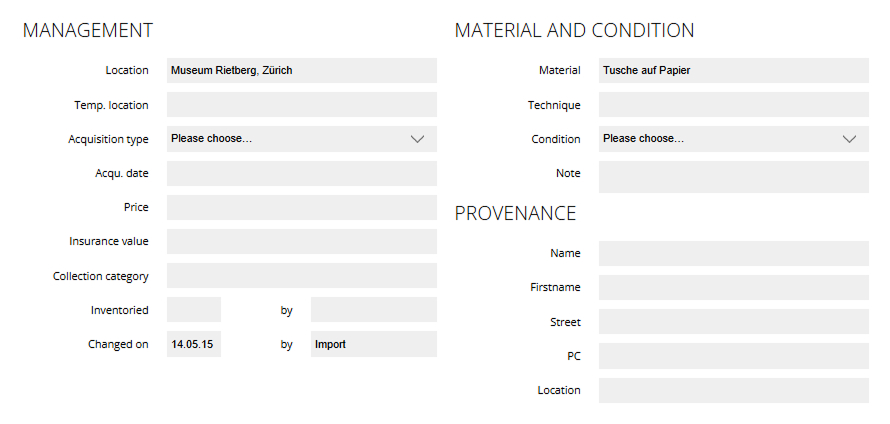This screenshot has width=890, height=424.
Task: Click the Changed by Import field
Action: pos(373,344)
